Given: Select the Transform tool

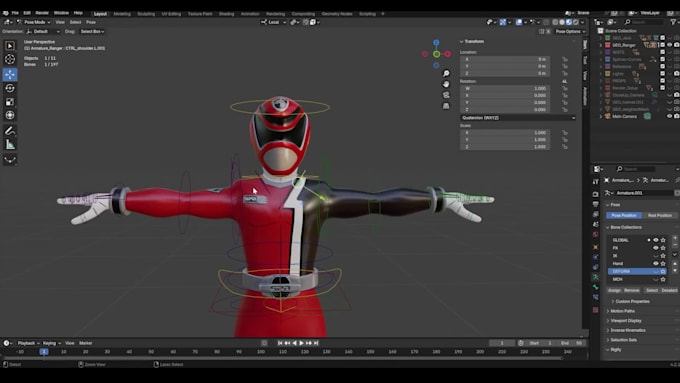Looking at the screenshot, I should click(x=10, y=115).
